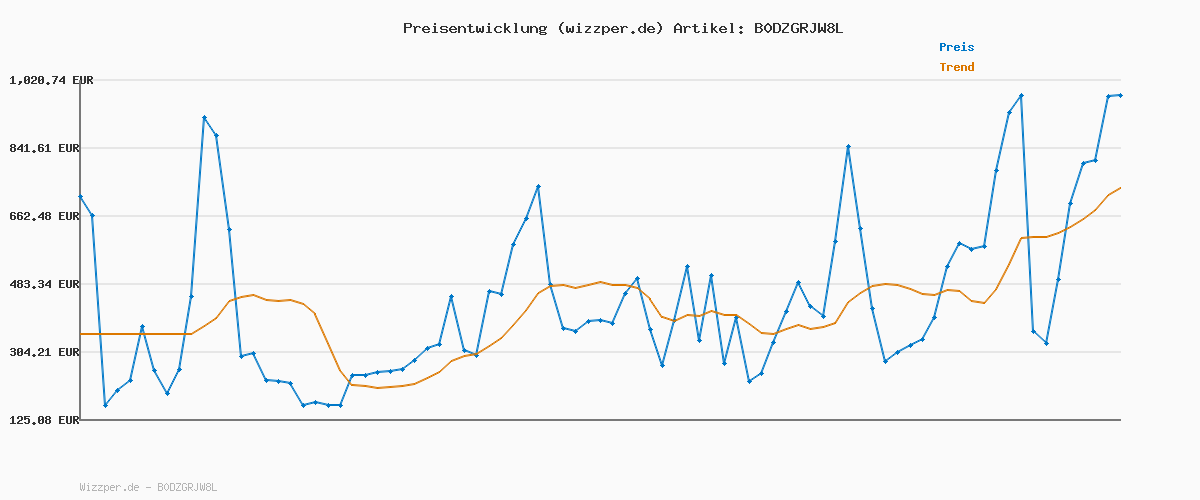The image size is (1200, 500).
Task: Click the chart title 'Preisentwicklung (wizzper.de)'
Action: (533, 28)
